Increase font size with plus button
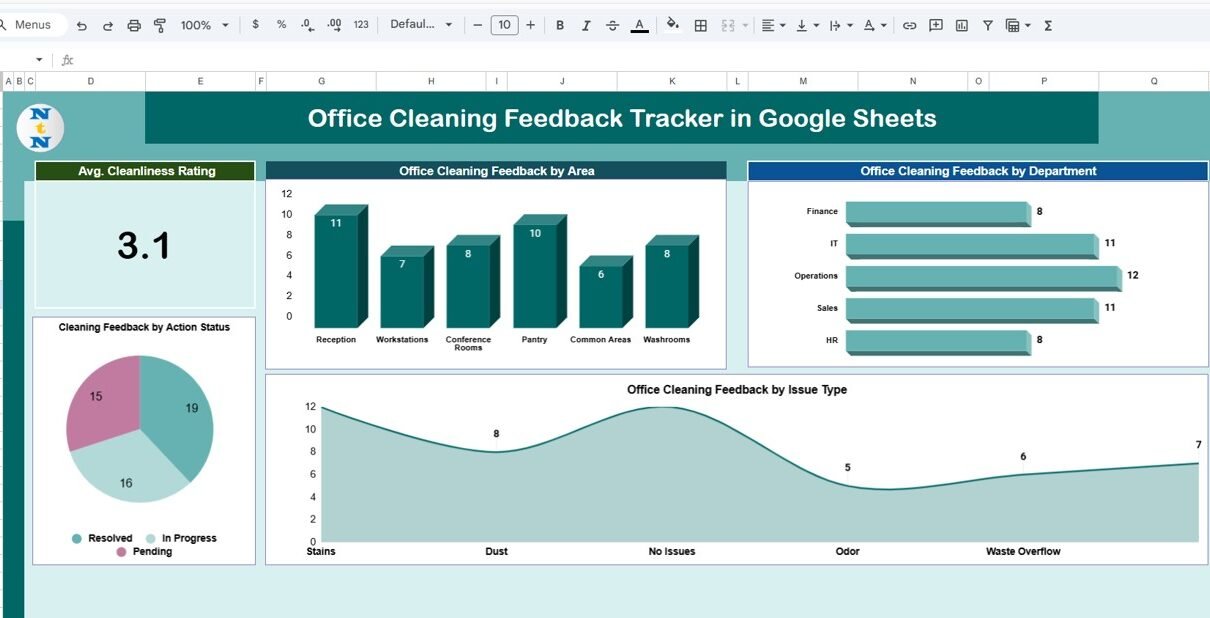 point(530,25)
